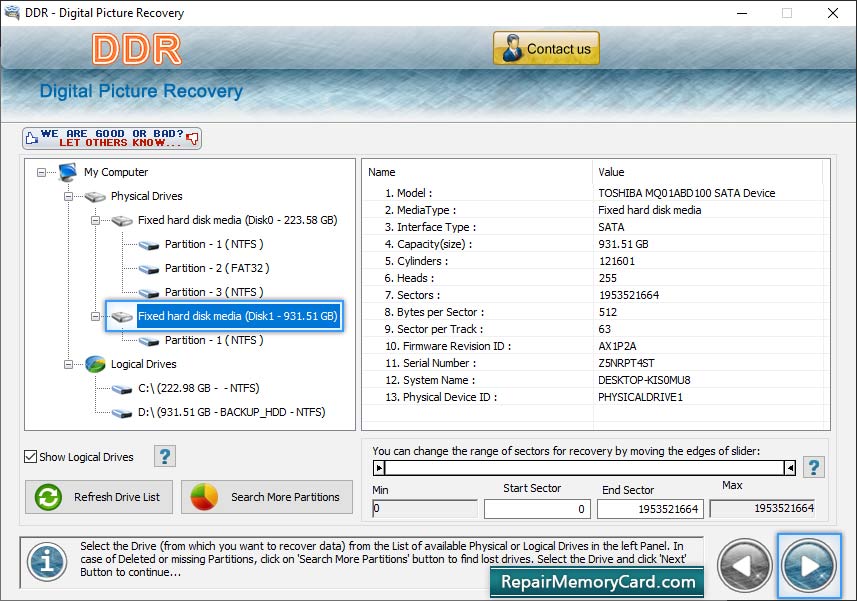
Task: Click the Logical Drives globe icon
Action: coord(95,364)
